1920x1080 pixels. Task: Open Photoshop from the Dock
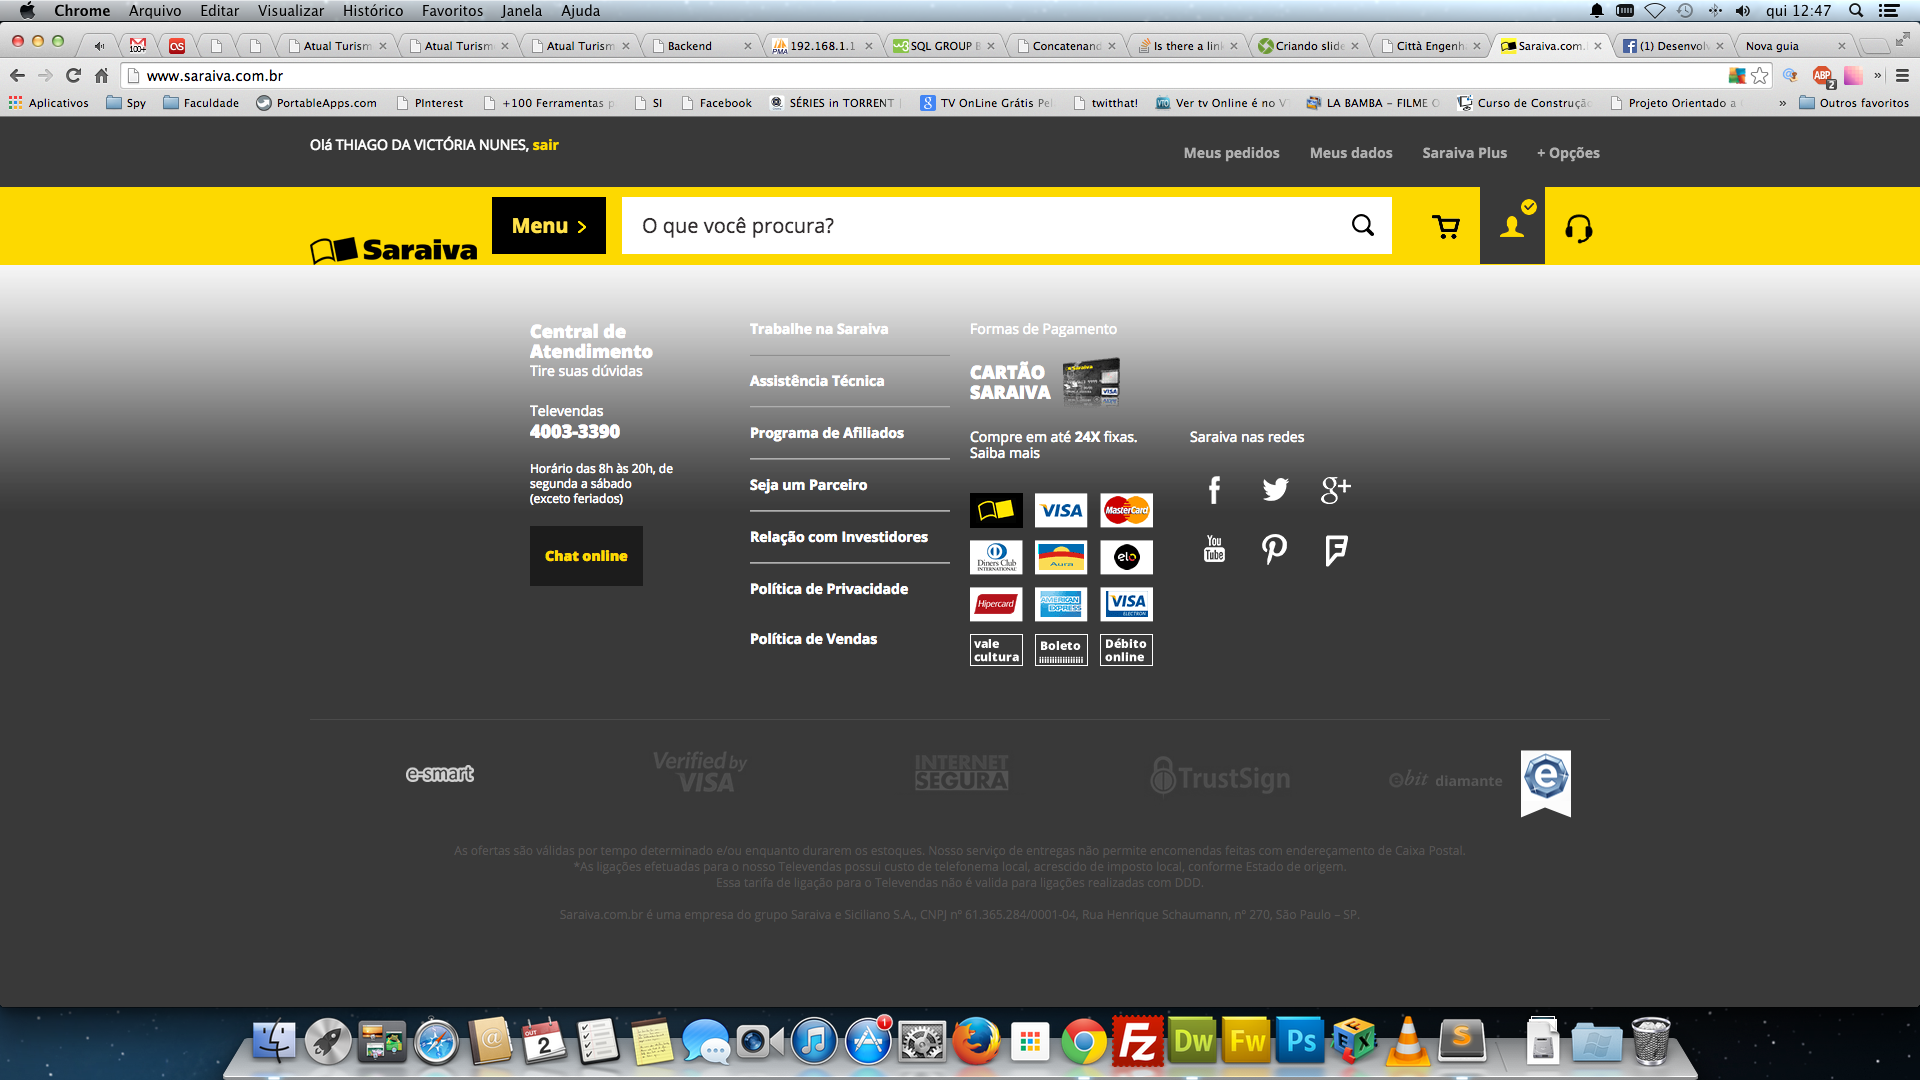tap(1300, 1042)
